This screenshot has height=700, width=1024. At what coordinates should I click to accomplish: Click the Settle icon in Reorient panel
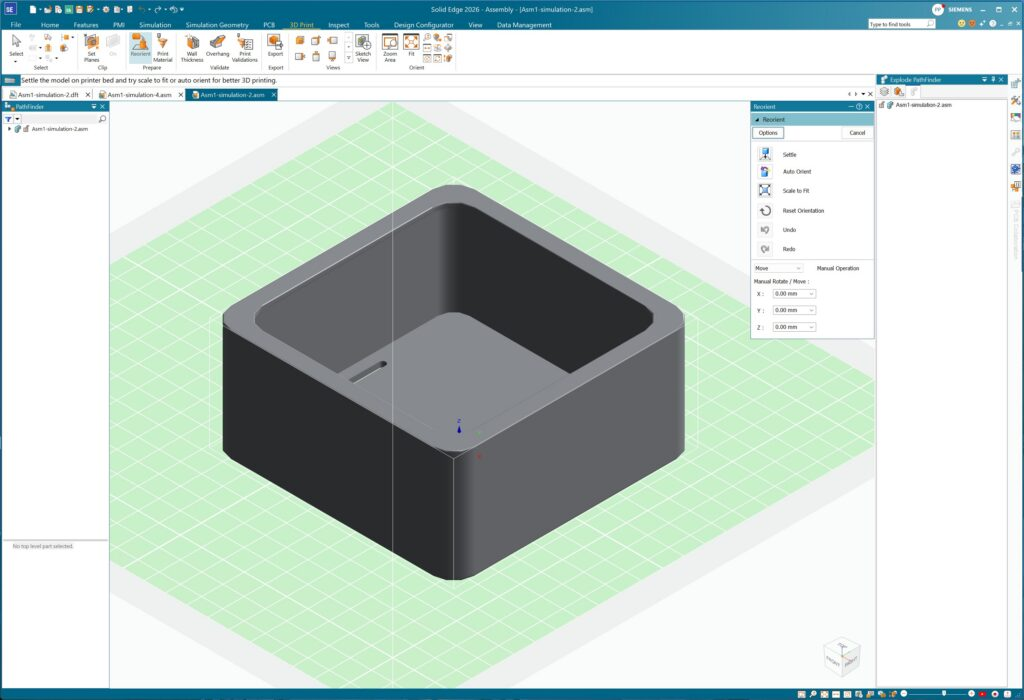[765, 154]
